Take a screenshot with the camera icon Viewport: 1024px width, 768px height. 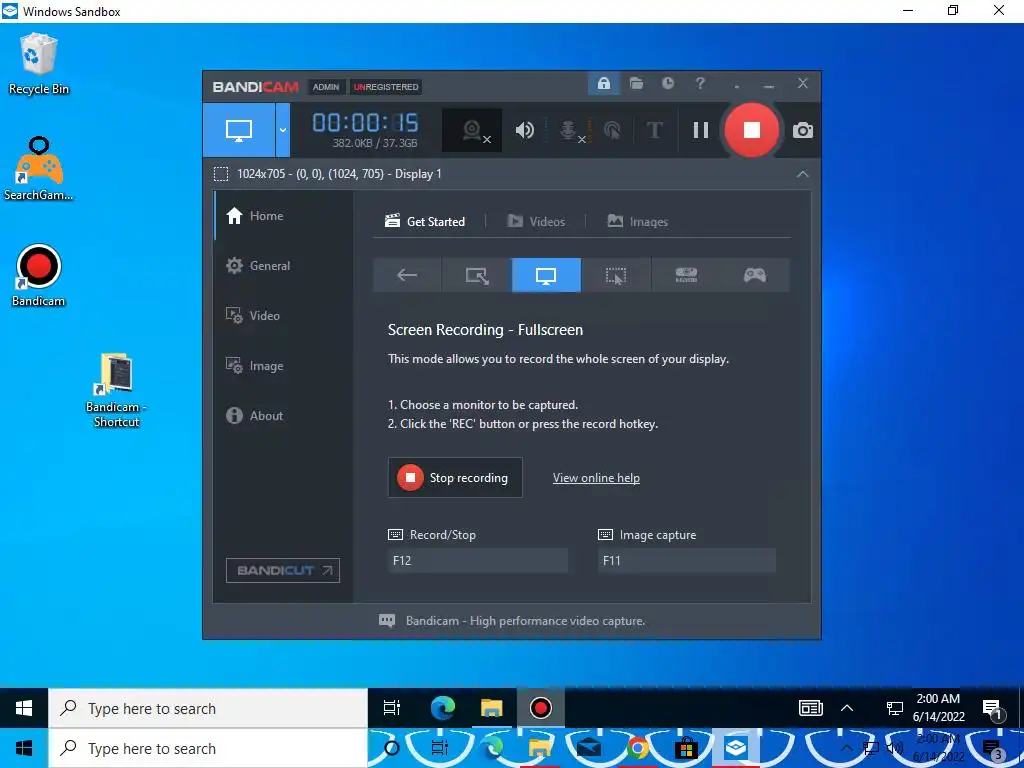pos(803,131)
